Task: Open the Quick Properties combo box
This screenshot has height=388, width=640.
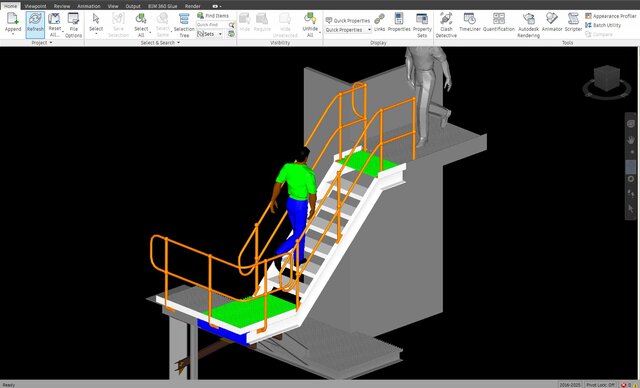Action: point(348,30)
